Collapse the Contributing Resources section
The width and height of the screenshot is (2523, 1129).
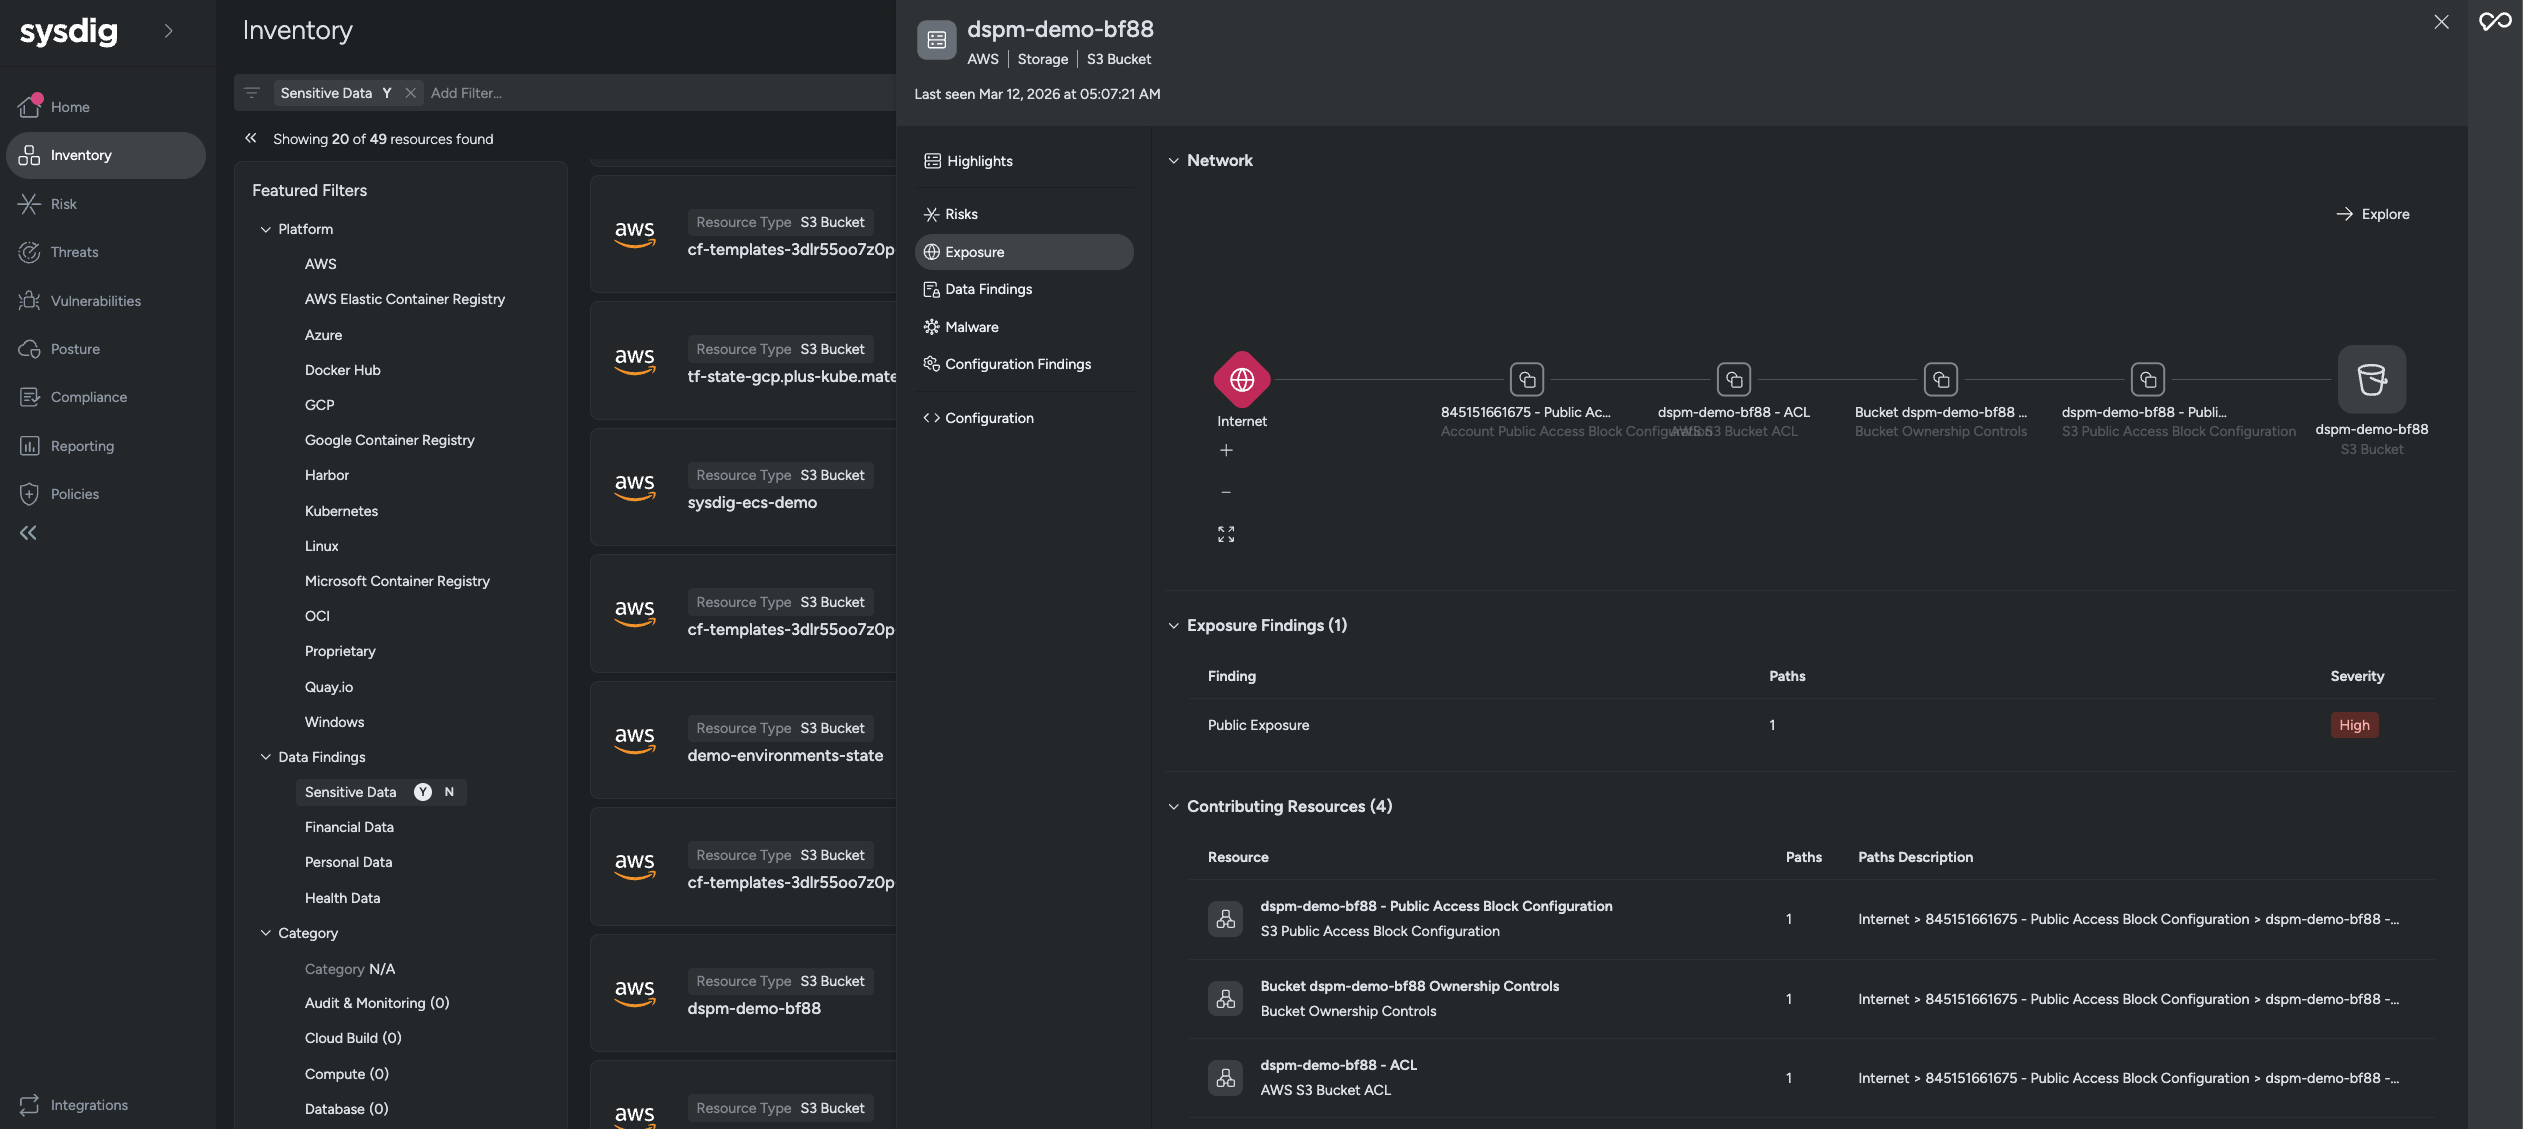(1174, 806)
